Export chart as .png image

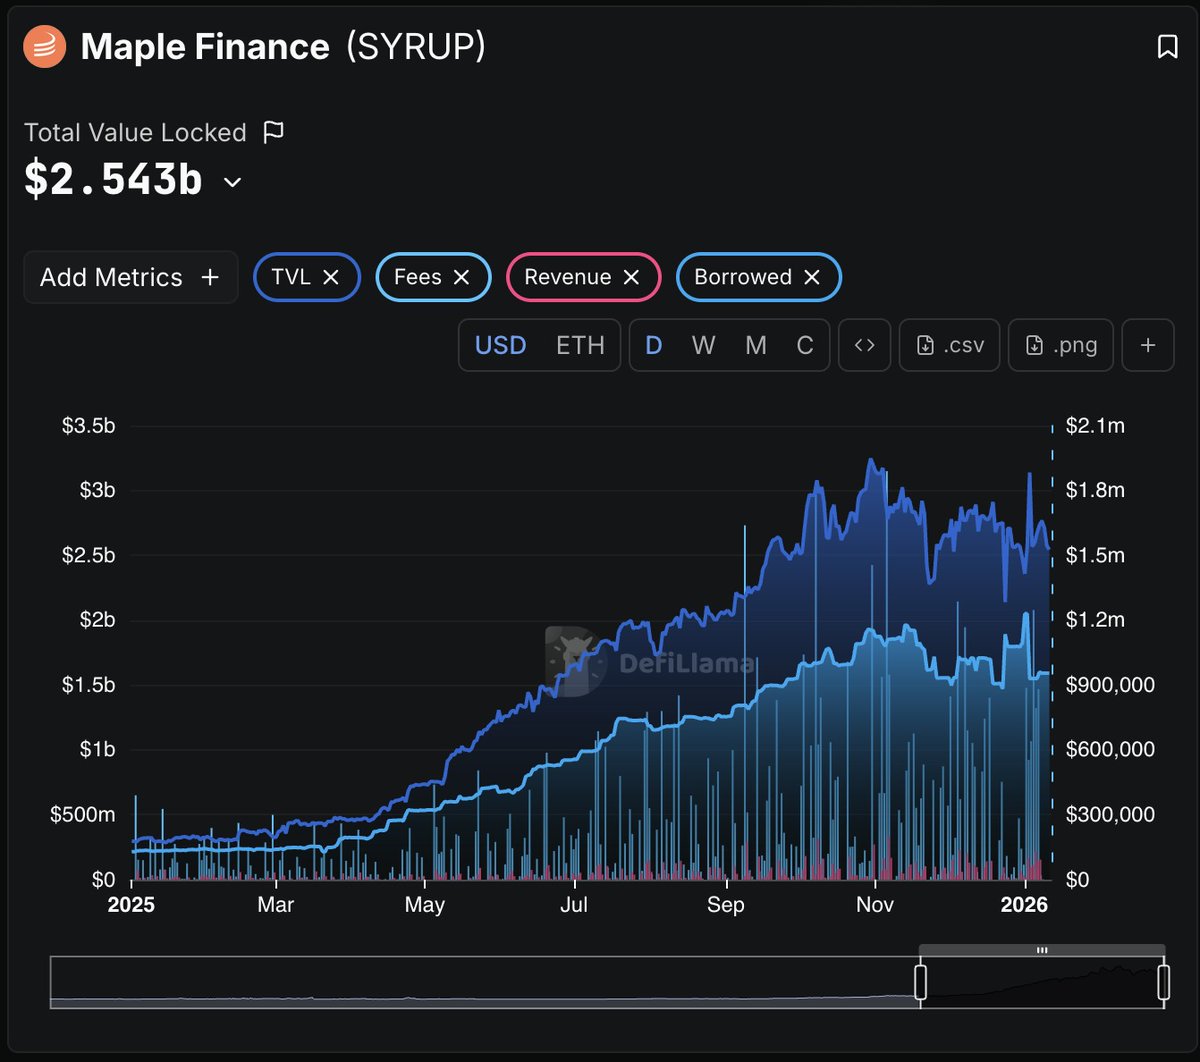pyautogui.click(x=1061, y=345)
